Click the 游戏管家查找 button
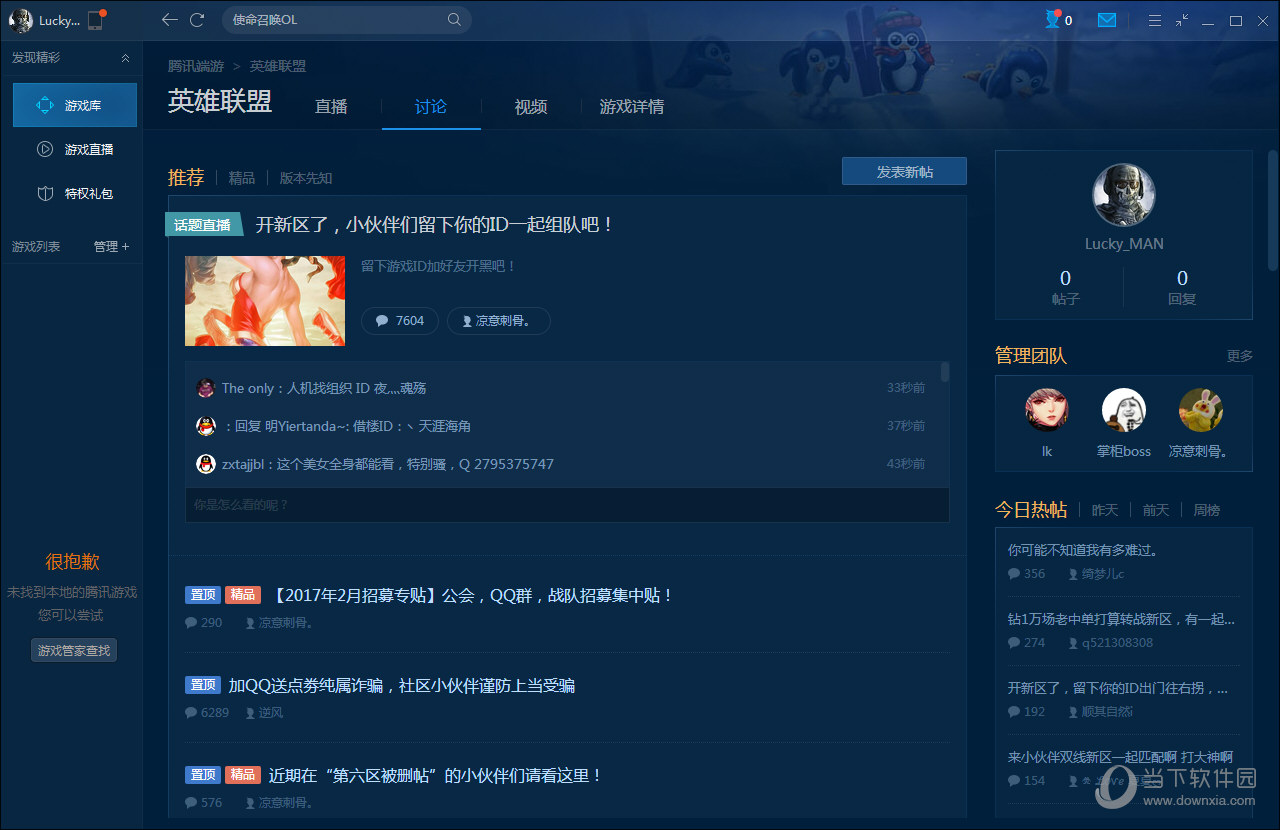1280x830 pixels. pos(74,651)
